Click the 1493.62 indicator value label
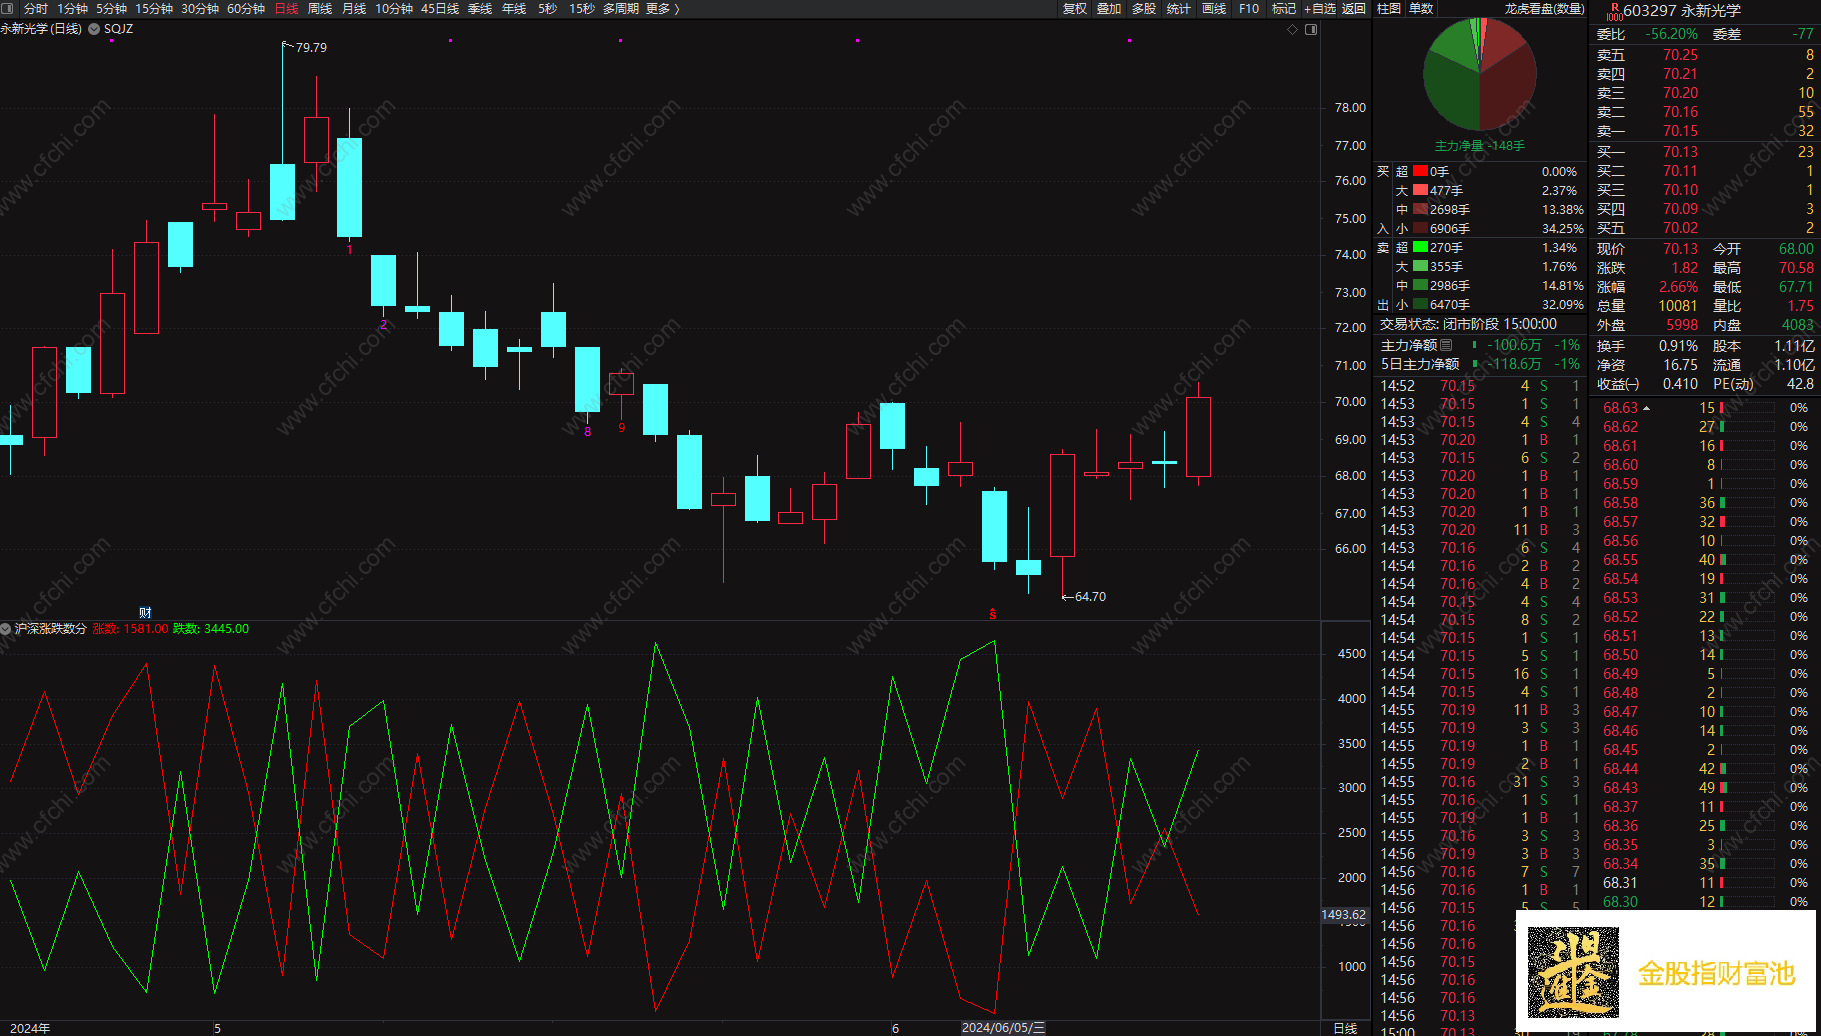The height and width of the screenshot is (1036, 1821). click(1344, 914)
